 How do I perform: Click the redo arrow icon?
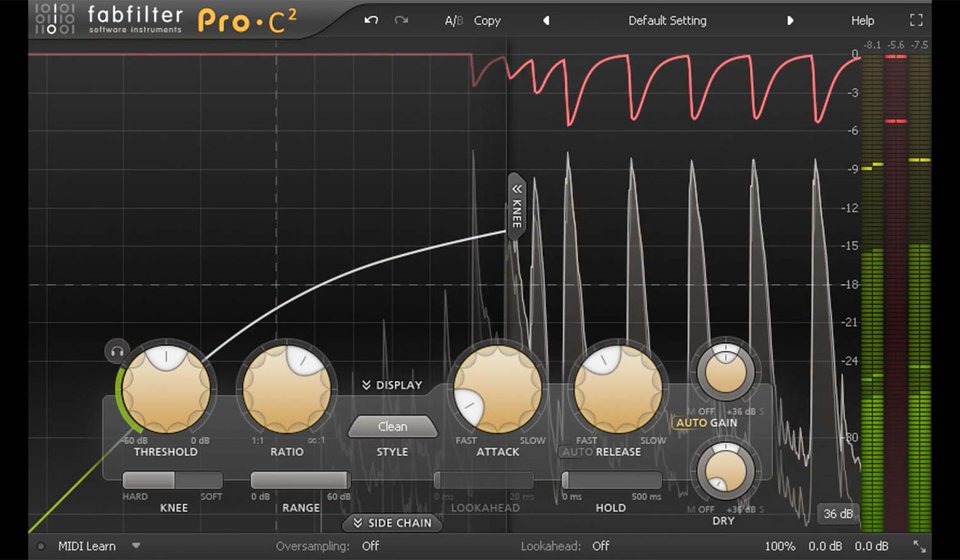click(402, 20)
